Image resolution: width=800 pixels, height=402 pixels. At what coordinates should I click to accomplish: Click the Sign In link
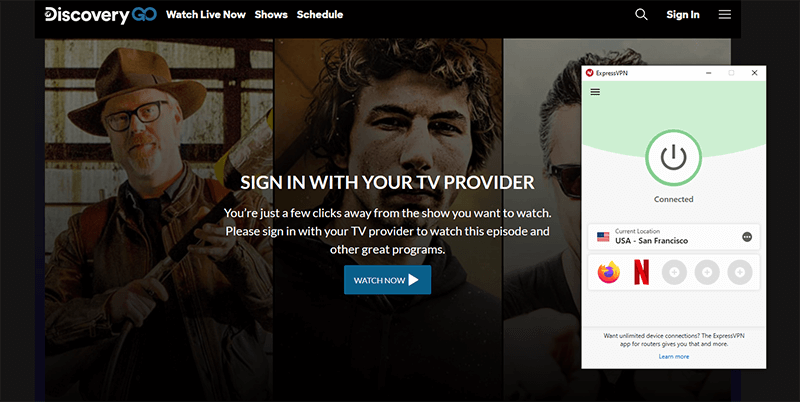(x=683, y=15)
